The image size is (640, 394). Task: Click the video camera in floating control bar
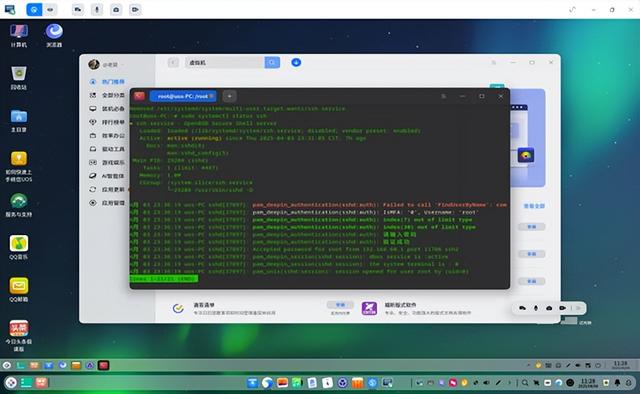click(x=562, y=308)
